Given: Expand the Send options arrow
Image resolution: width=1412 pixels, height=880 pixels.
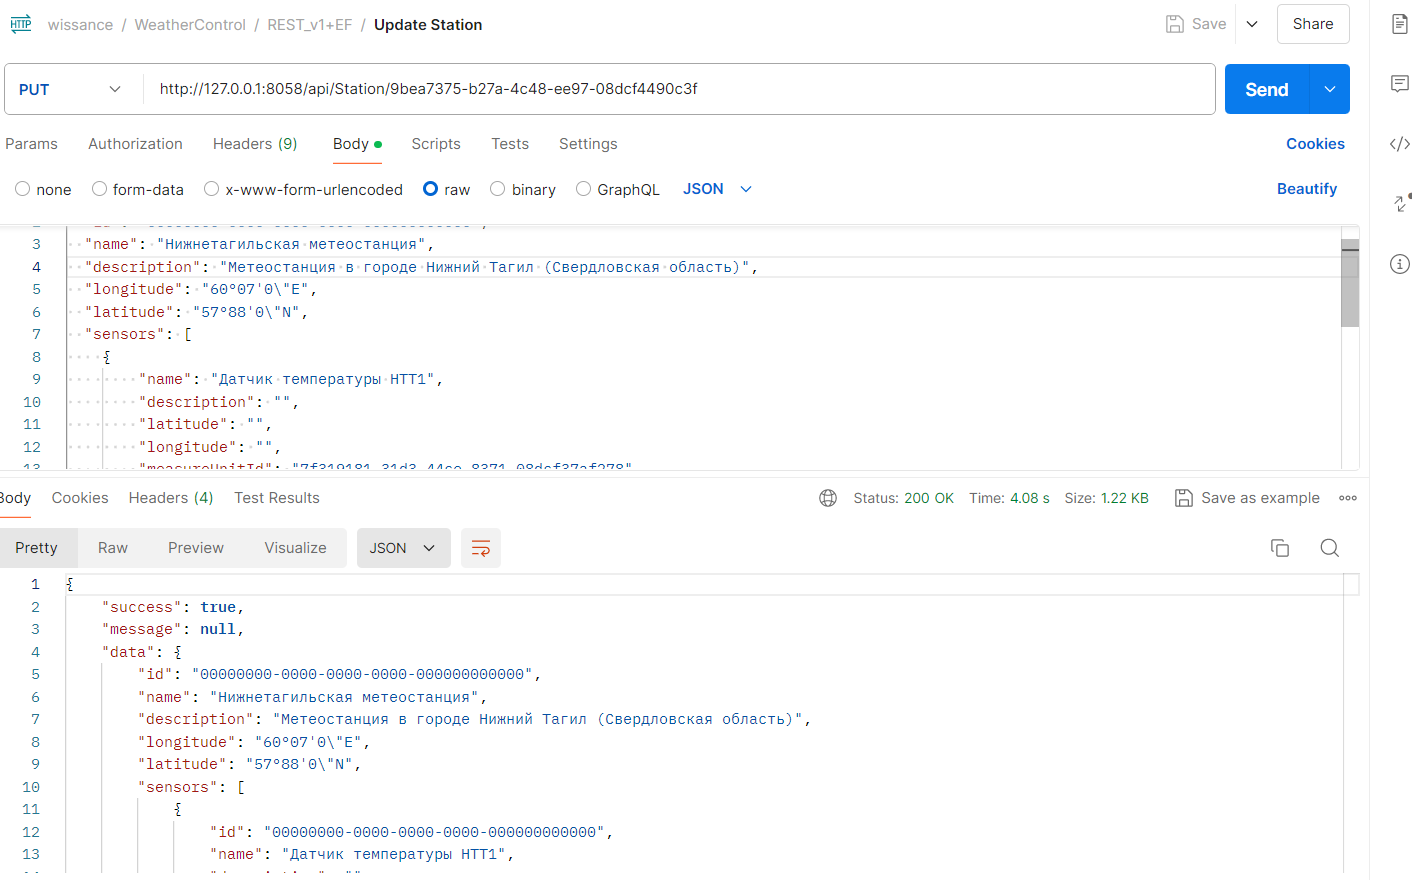Looking at the screenshot, I should pyautogui.click(x=1330, y=89).
